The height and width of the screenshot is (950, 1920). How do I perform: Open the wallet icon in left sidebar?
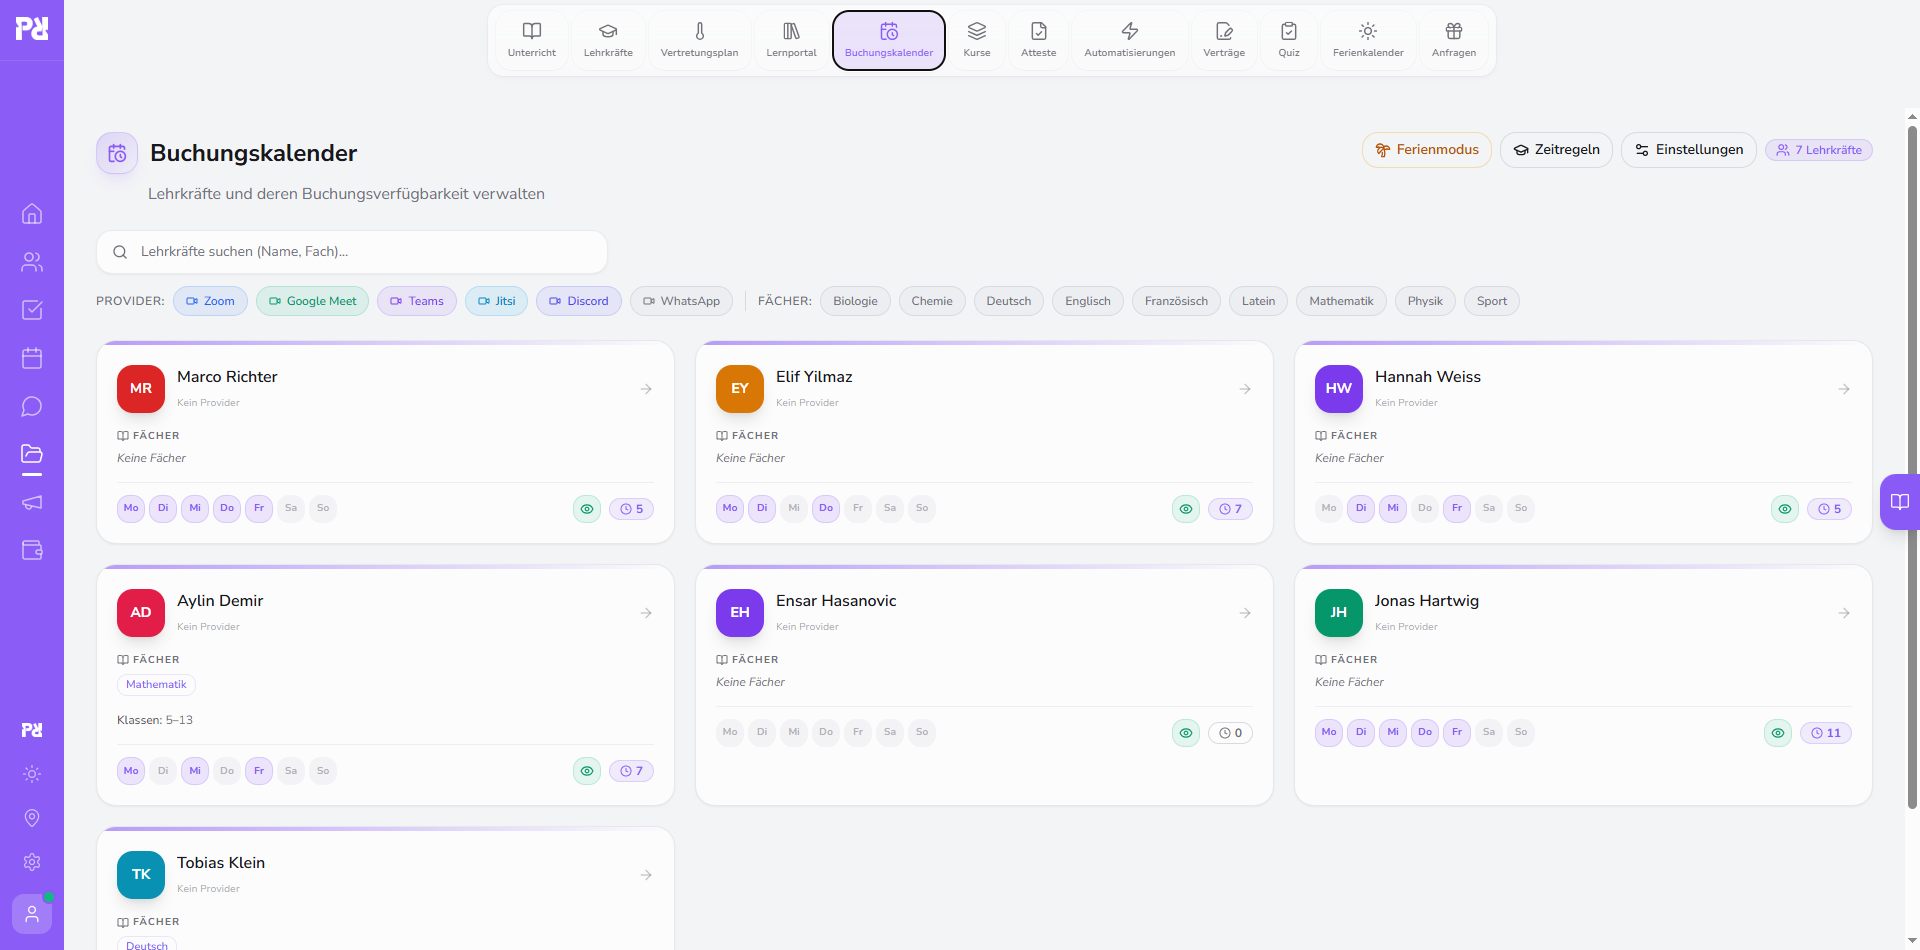point(32,550)
